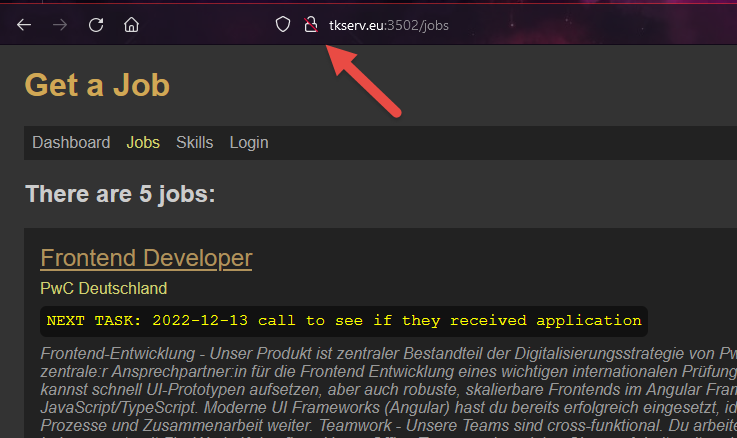737x438 pixels.
Task: Open the Dashboard menu item
Action: tap(71, 143)
